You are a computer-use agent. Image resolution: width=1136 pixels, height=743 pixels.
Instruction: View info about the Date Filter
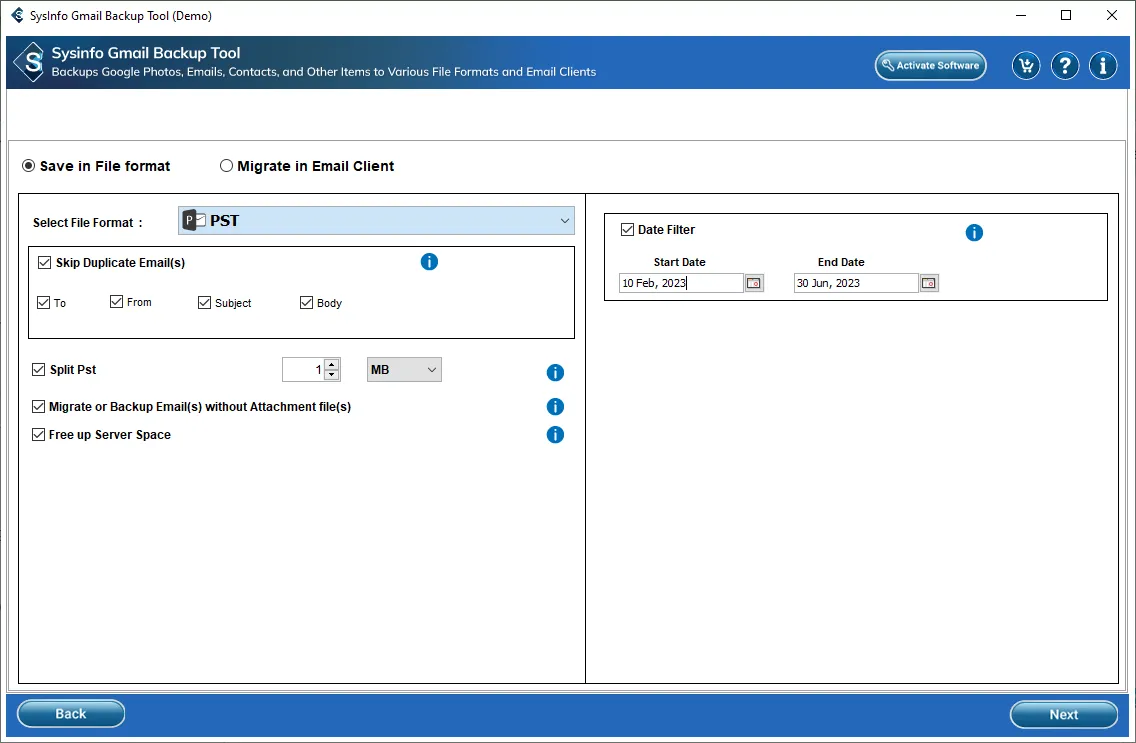tap(974, 233)
